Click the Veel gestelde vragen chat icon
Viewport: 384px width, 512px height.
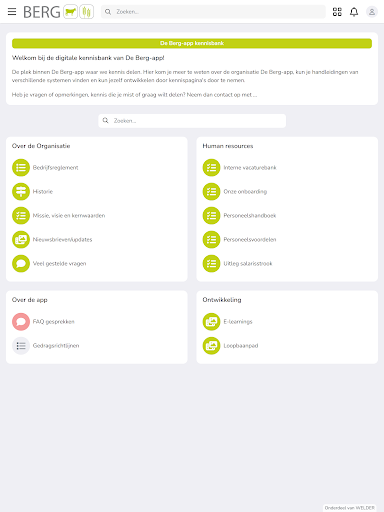[x=21, y=264]
